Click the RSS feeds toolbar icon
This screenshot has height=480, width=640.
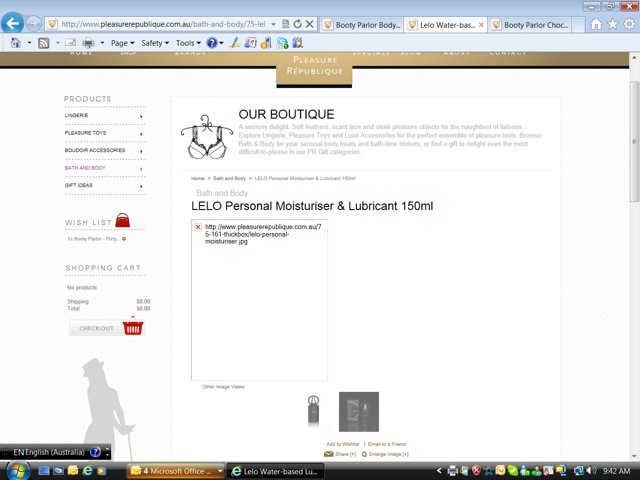[x=44, y=42]
